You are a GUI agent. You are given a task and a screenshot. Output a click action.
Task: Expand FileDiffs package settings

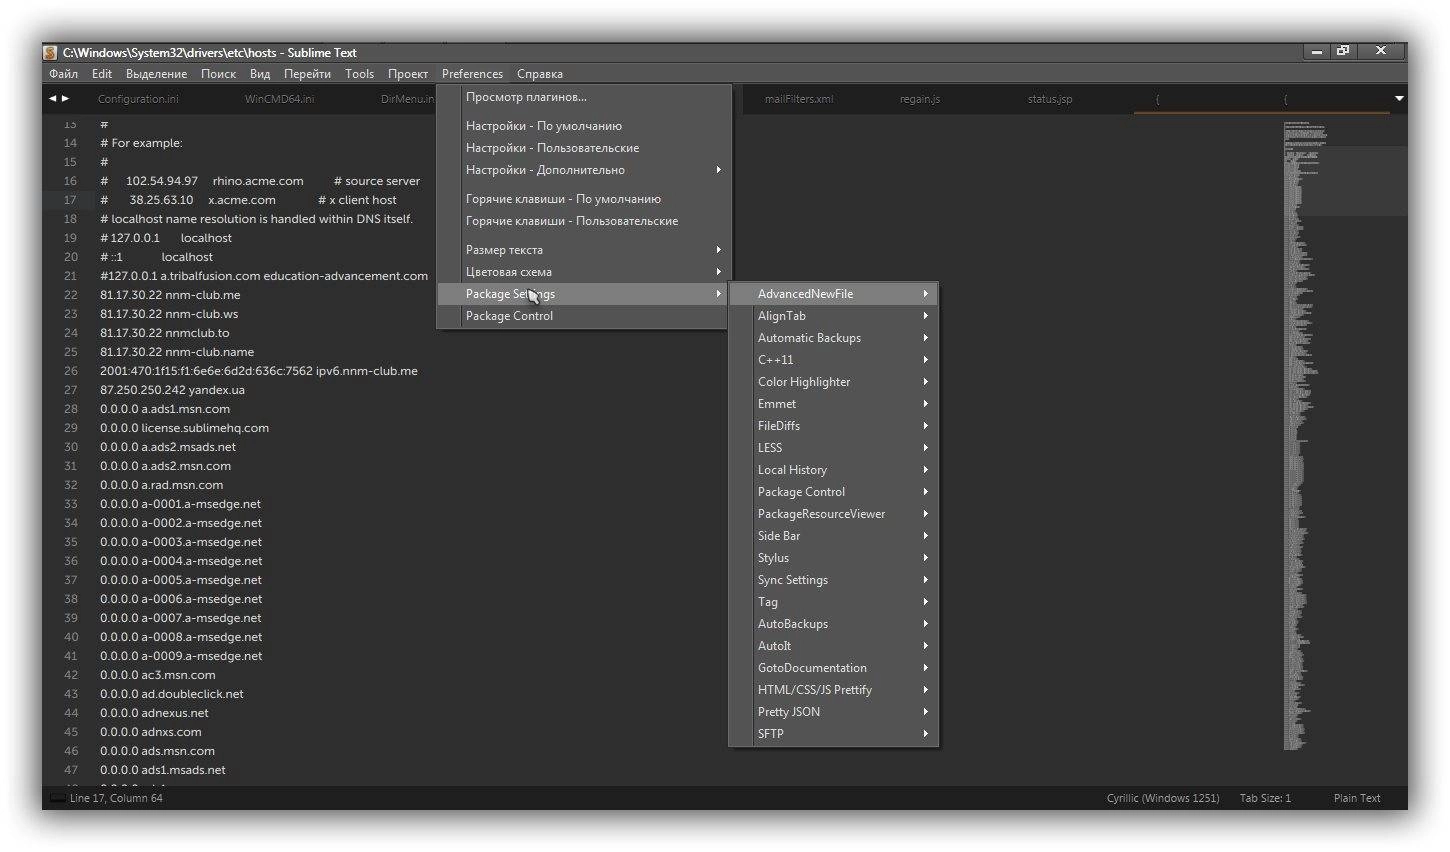tap(833, 426)
